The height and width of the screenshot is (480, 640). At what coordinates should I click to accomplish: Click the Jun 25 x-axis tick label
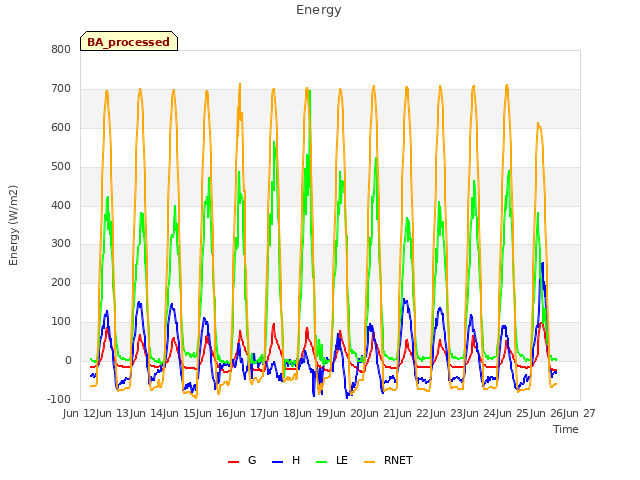(514, 413)
